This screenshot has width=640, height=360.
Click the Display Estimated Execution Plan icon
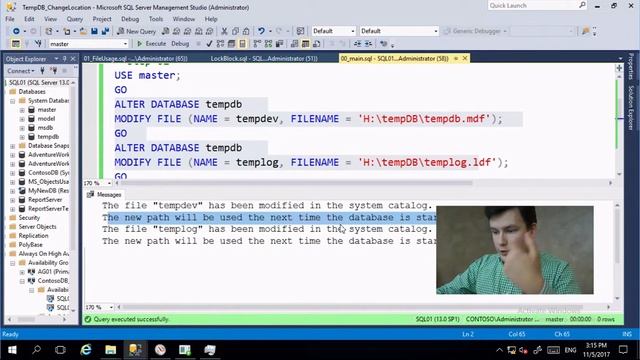(220, 44)
